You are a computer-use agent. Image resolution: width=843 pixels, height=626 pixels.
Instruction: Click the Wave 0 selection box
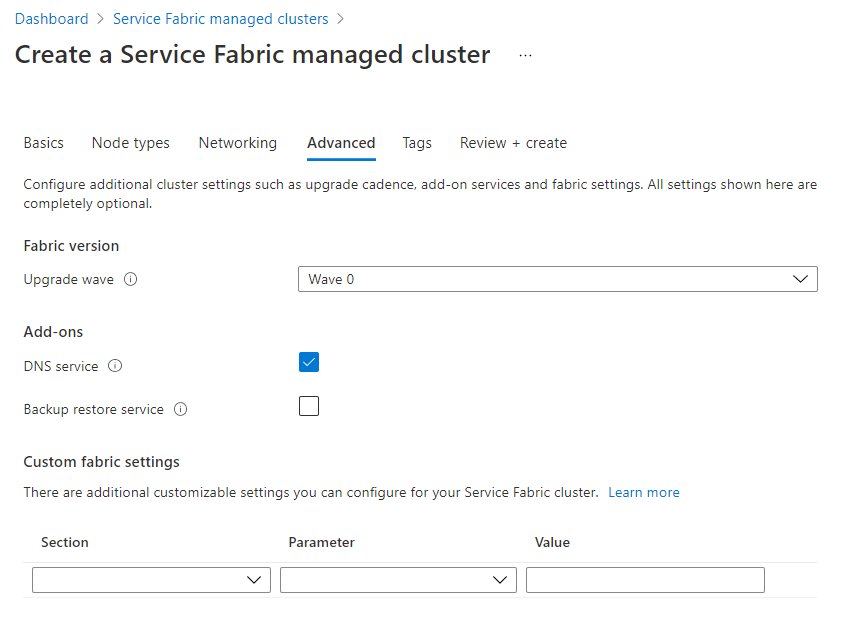(x=557, y=279)
